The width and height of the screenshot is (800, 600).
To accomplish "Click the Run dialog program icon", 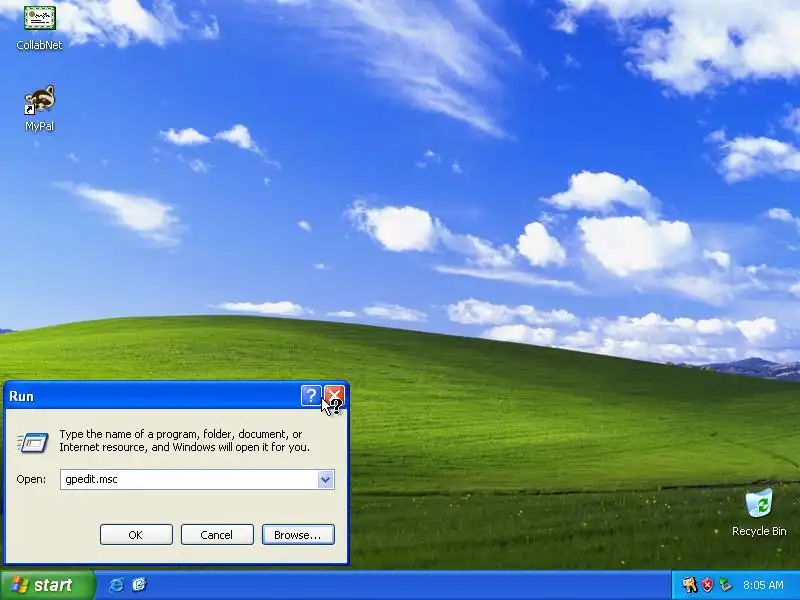I will (x=33, y=442).
